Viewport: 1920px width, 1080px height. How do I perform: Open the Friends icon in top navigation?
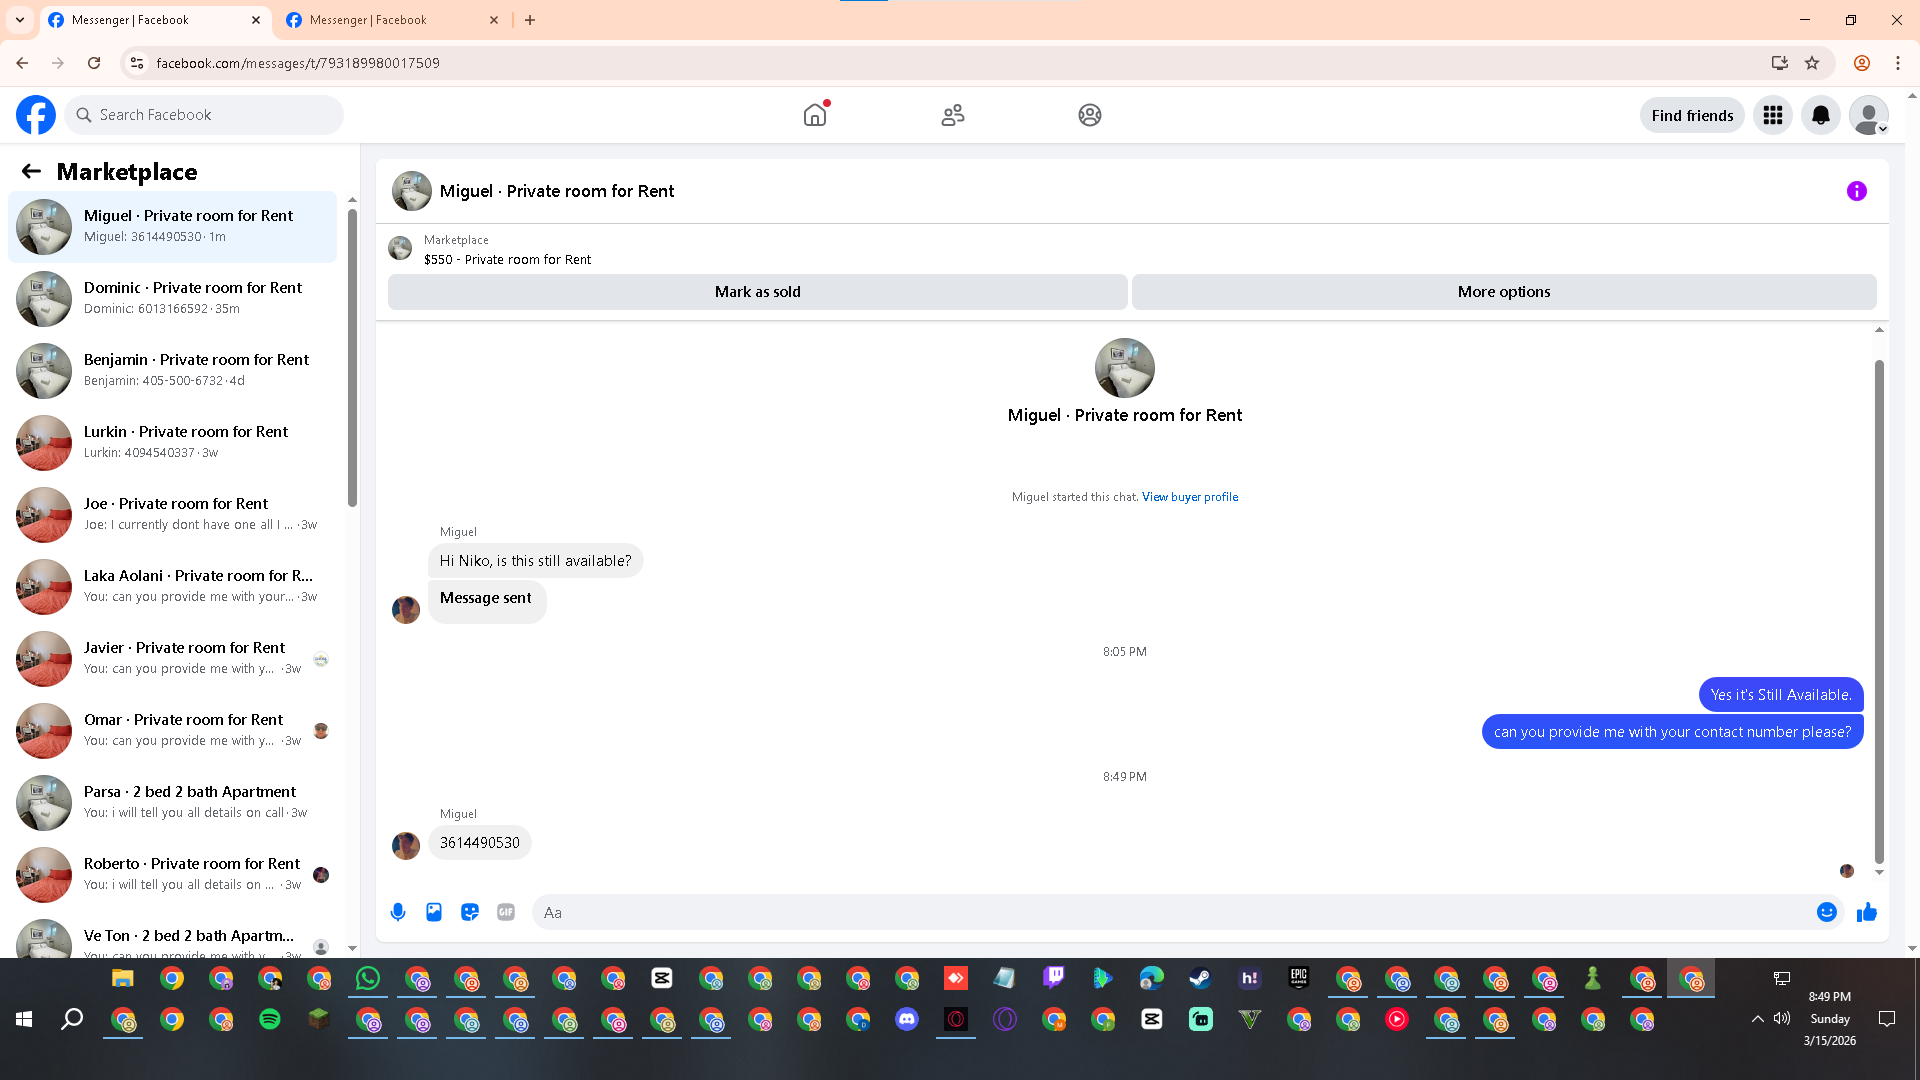[953, 115]
